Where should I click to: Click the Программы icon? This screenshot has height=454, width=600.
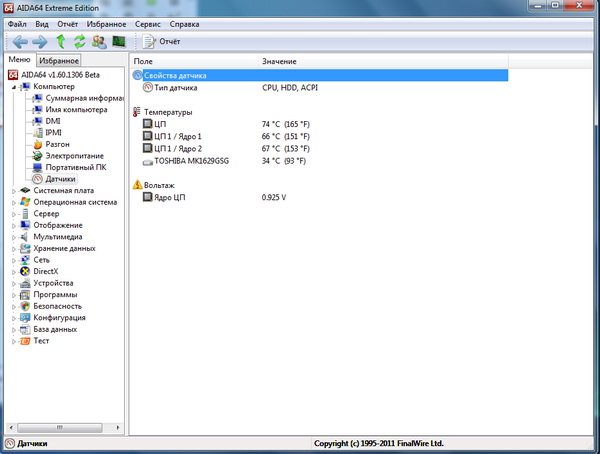point(25,294)
